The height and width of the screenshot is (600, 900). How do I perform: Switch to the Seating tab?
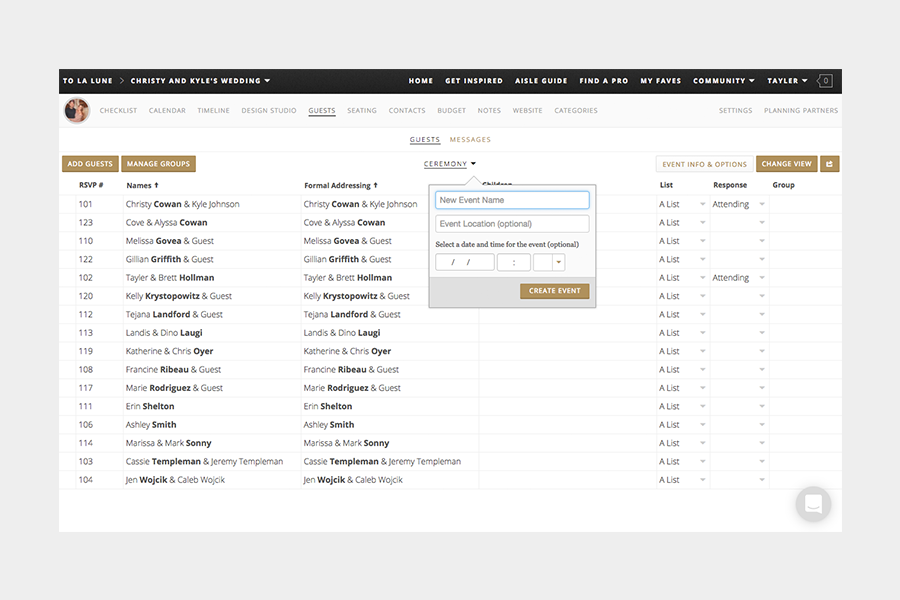tap(362, 111)
